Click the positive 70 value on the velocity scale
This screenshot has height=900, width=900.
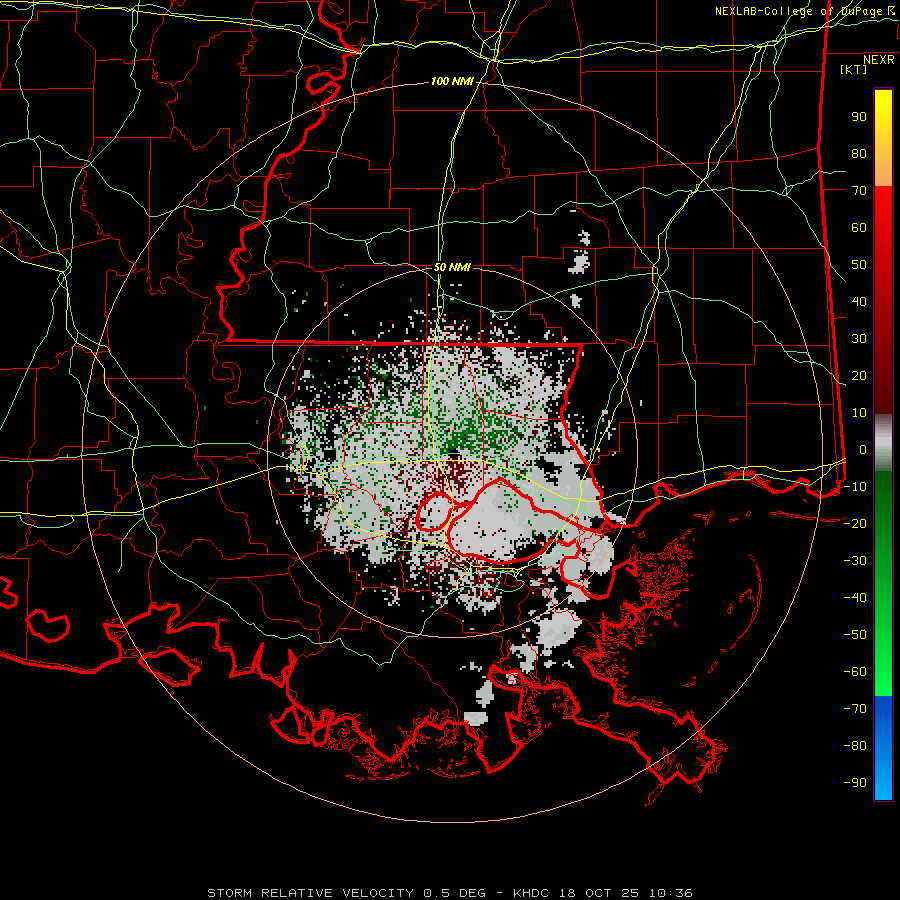[859, 191]
